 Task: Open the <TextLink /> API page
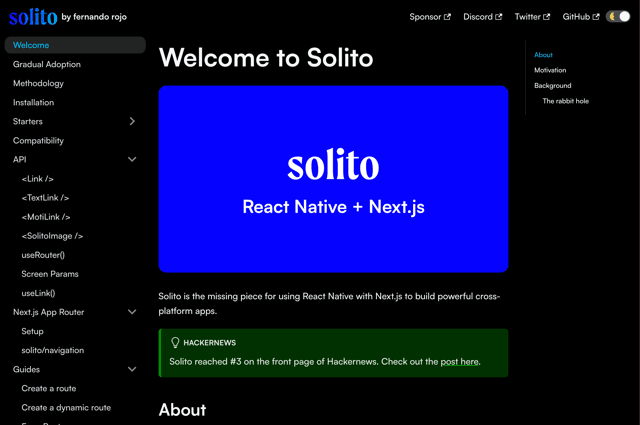click(x=45, y=198)
